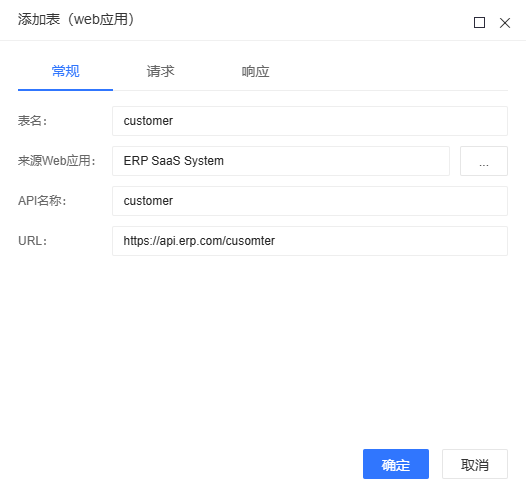
Task: Focus the API名称 input field
Action: (x=310, y=201)
